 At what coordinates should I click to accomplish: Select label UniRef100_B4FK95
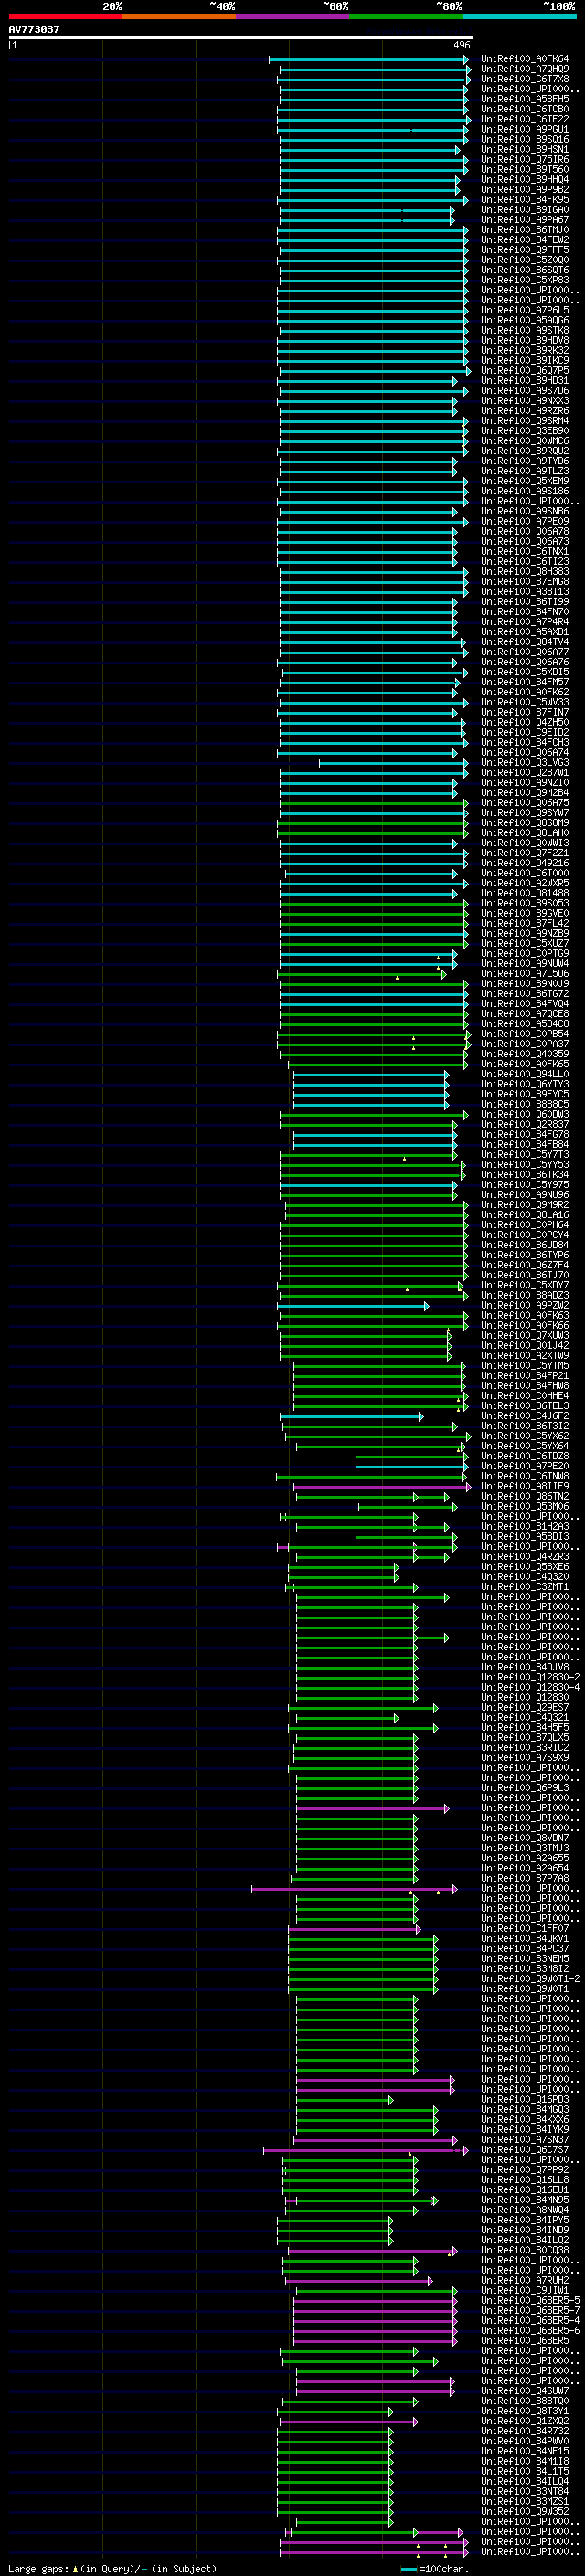point(525,199)
